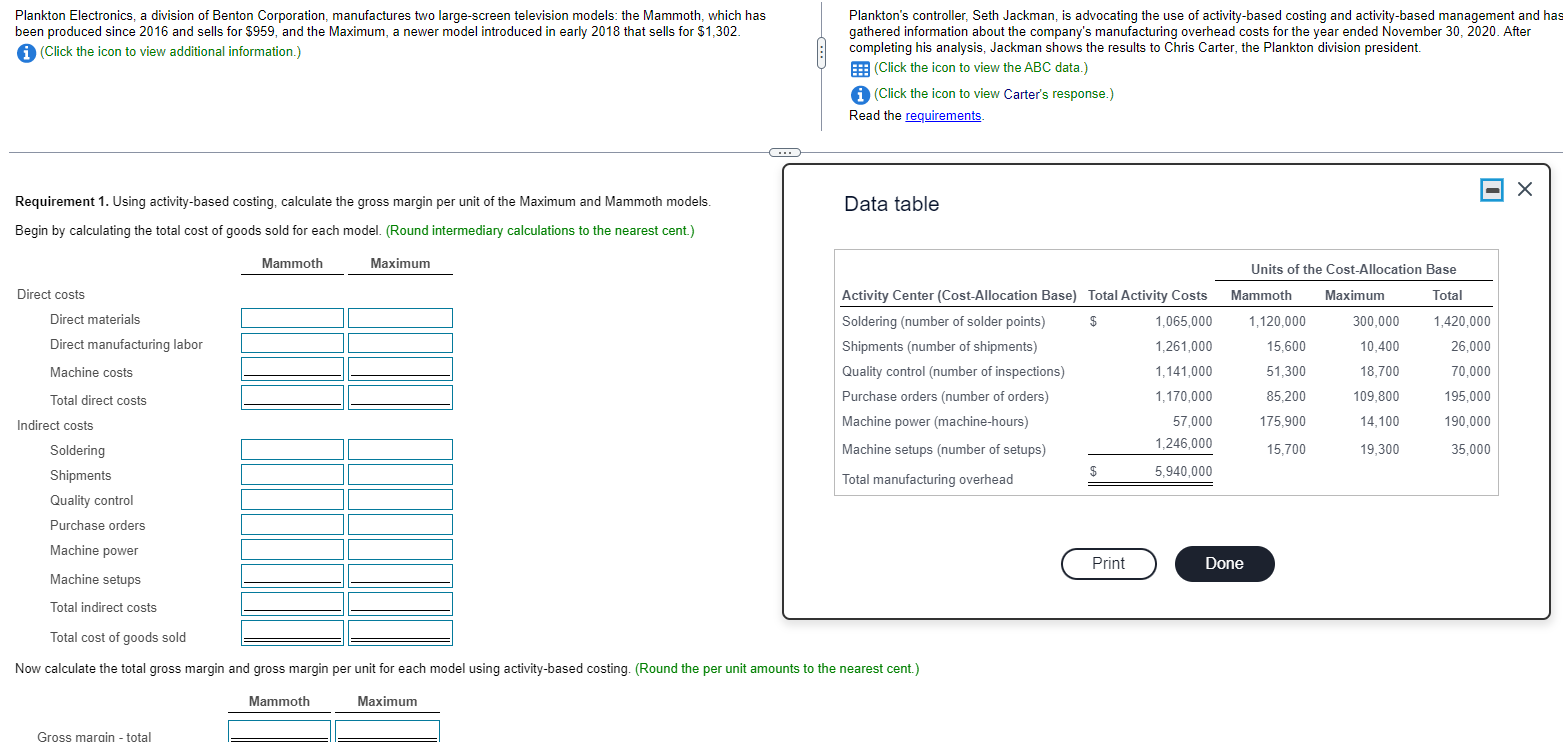The height and width of the screenshot is (744, 1563).
Task: Select Maximum Shipments input field
Action: pos(400,475)
